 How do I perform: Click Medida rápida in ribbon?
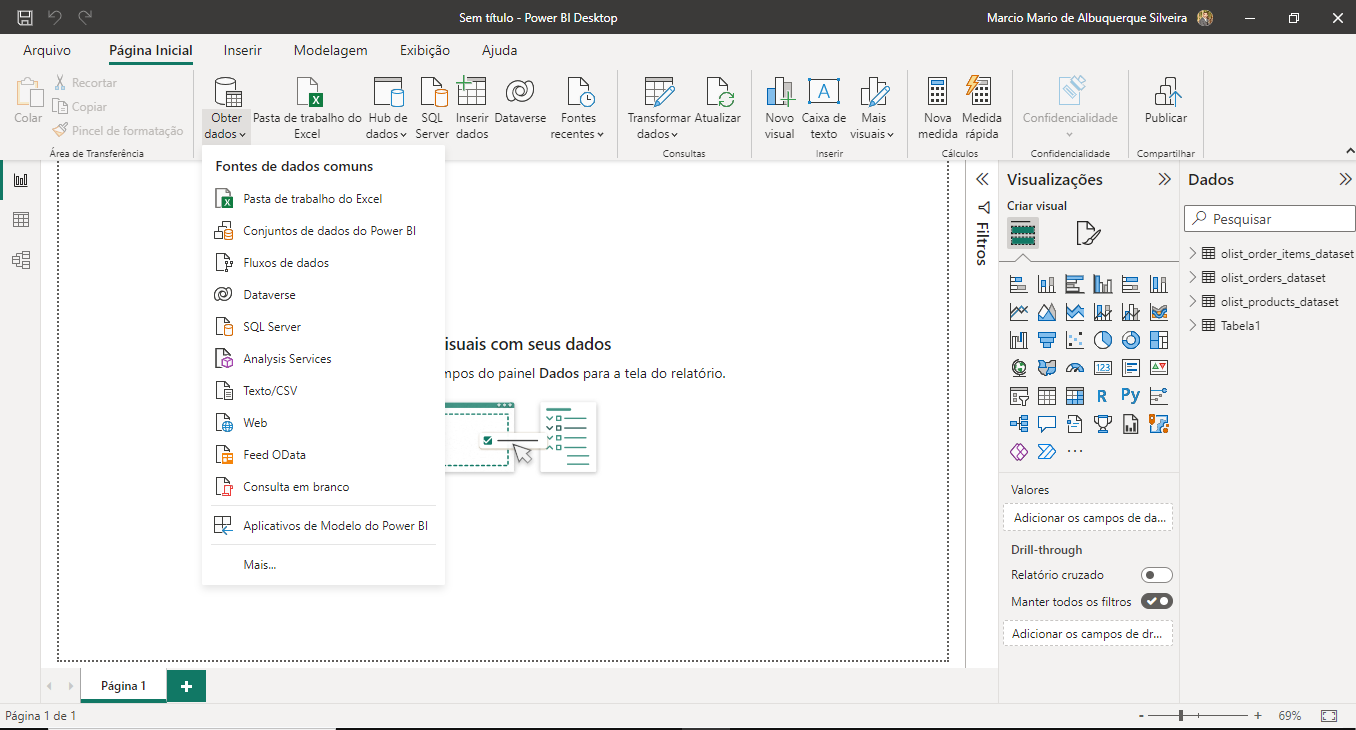coord(981,109)
